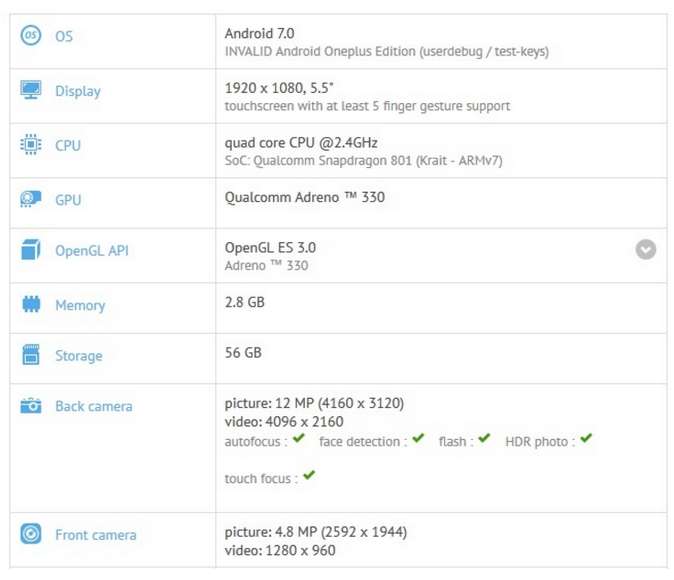The image size is (674, 580).
Task: Click the Memory chip icon
Action: [x=31, y=304]
